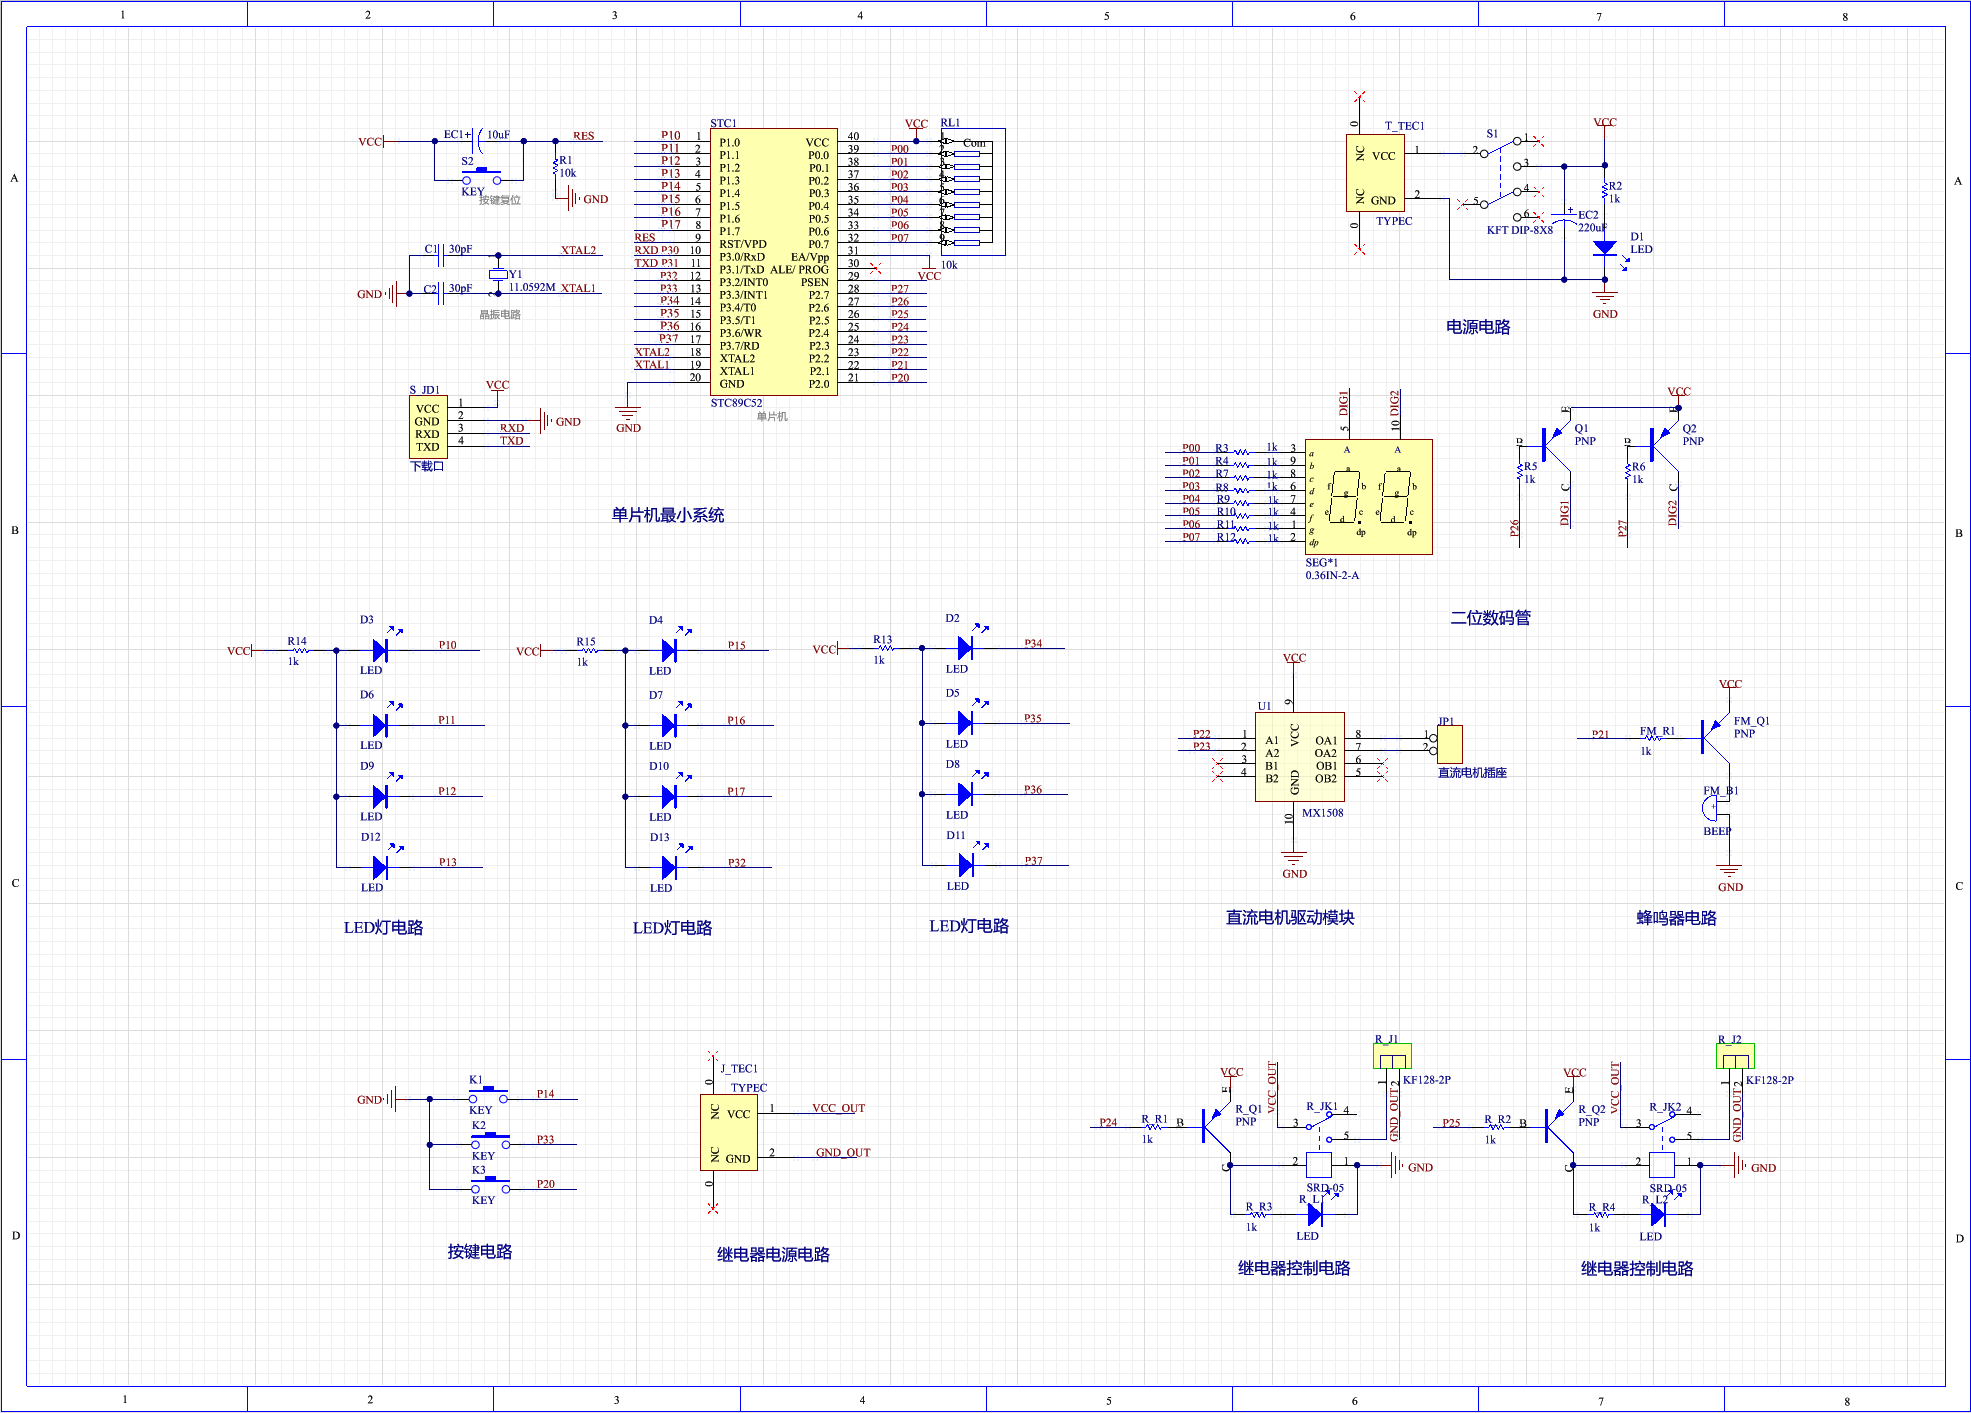Image resolution: width=1971 pixels, height=1413 pixels.
Task: Click the 继电器电源电路 section title
Action: click(773, 1255)
